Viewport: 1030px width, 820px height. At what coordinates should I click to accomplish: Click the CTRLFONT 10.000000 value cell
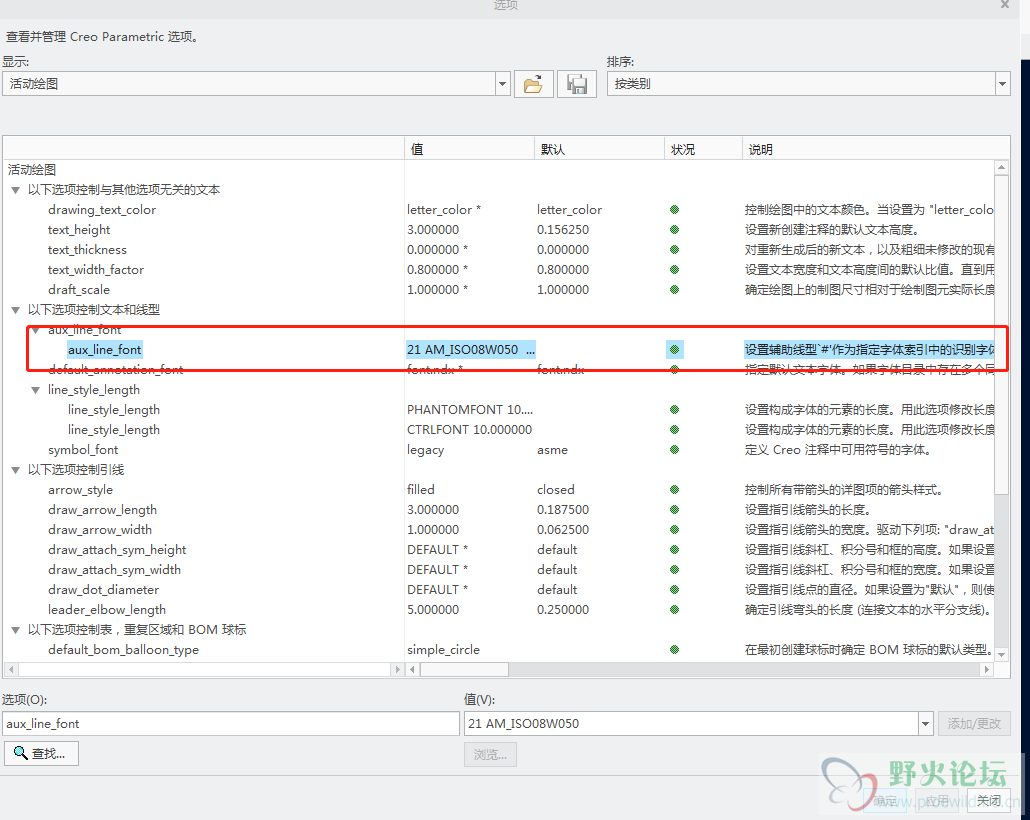point(470,430)
